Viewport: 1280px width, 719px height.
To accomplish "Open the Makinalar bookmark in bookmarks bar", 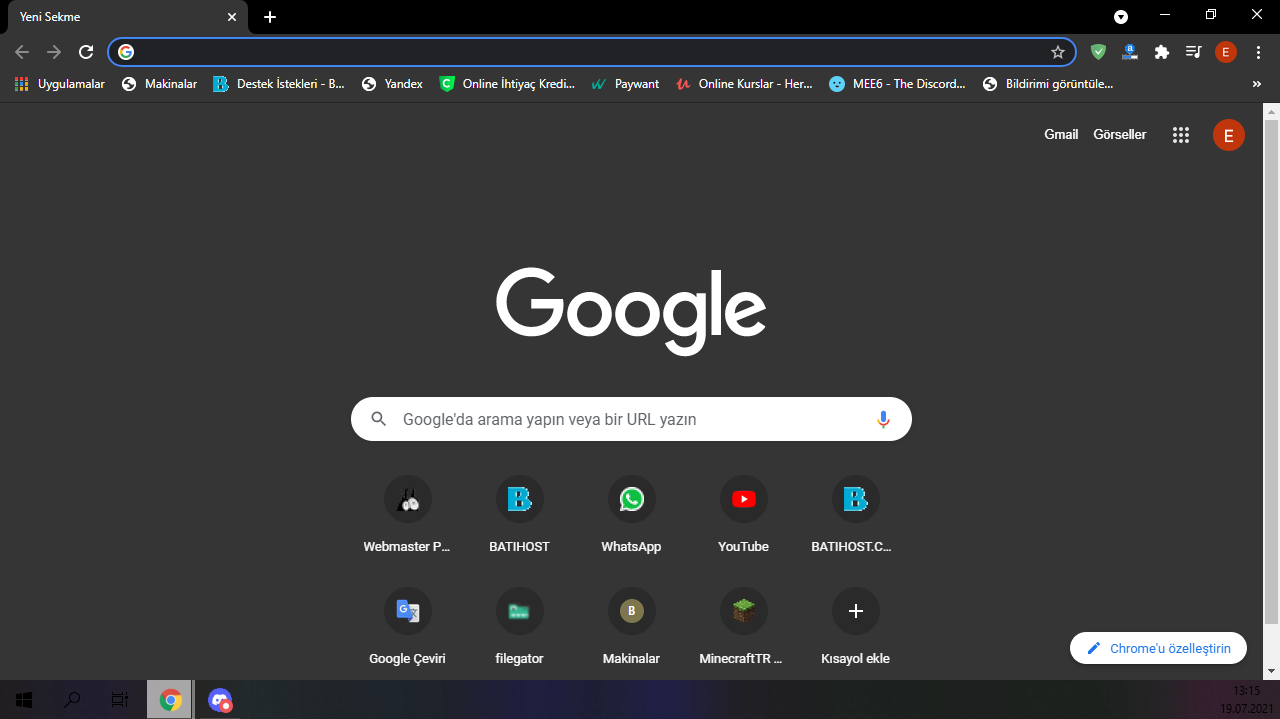I will (160, 84).
